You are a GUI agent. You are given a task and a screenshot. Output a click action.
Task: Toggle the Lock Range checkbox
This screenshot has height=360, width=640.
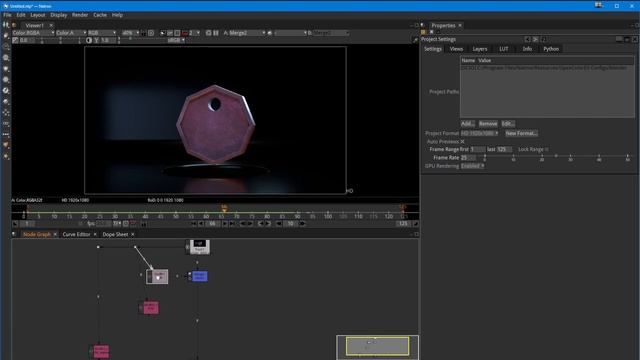coord(547,149)
